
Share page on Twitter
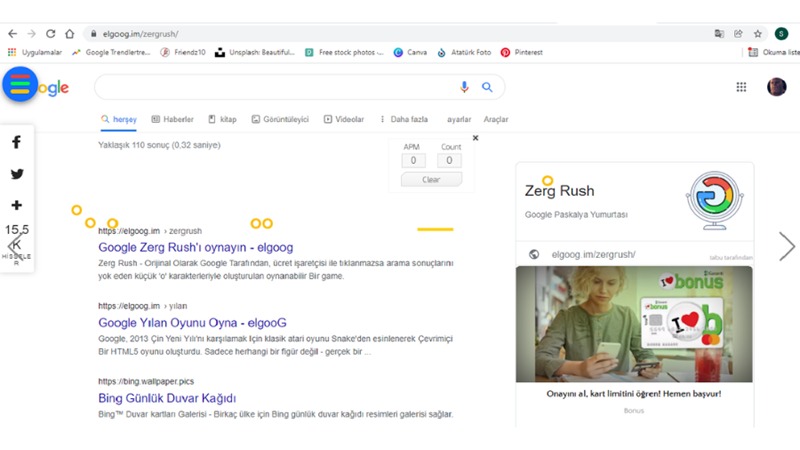click(x=17, y=174)
